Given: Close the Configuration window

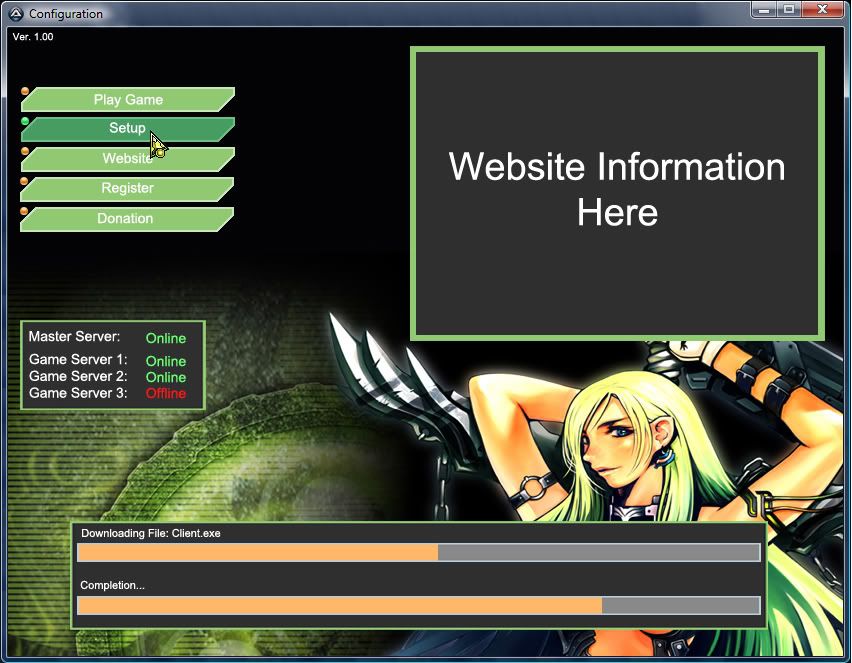Looking at the screenshot, I should coord(823,10).
